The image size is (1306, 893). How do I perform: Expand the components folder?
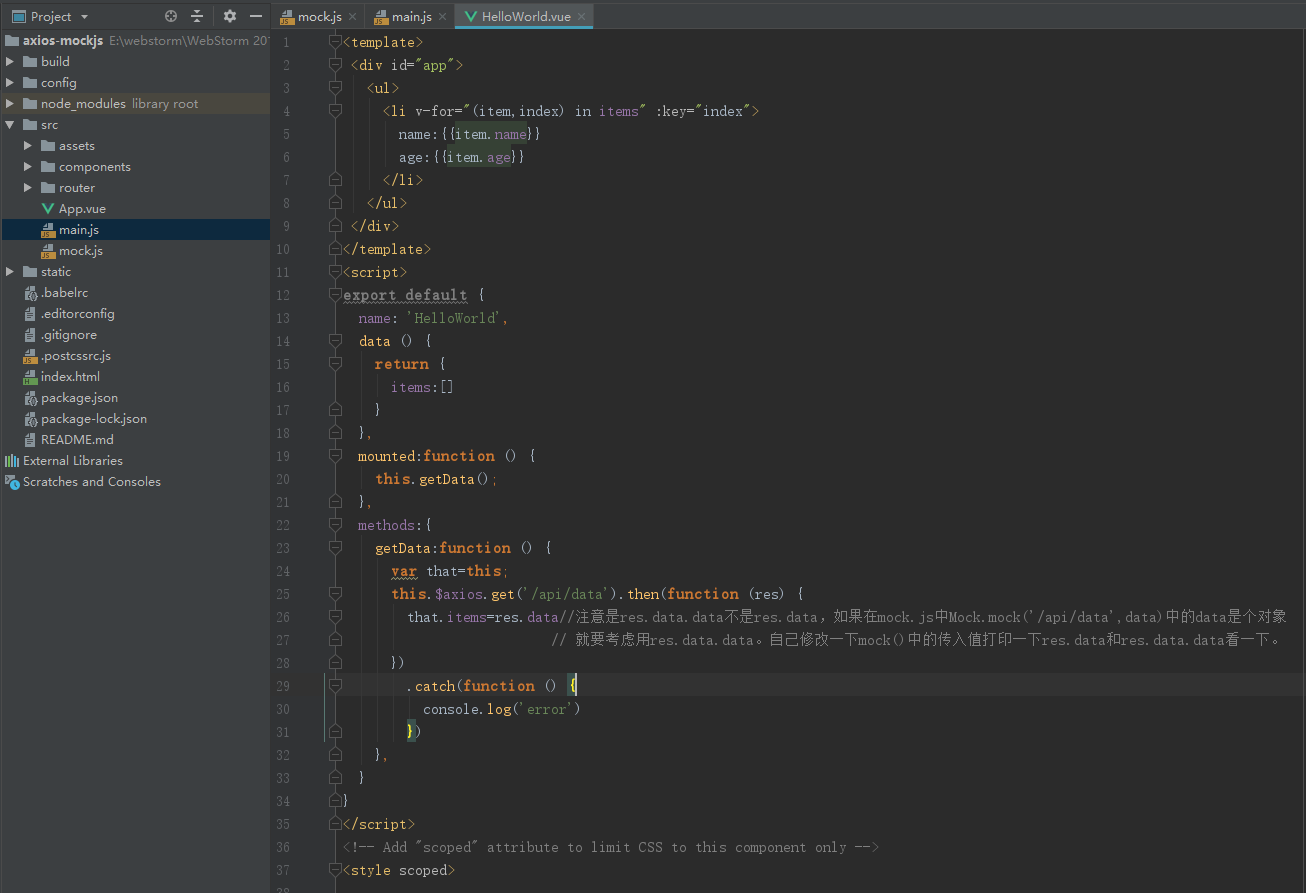[x=28, y=167]
